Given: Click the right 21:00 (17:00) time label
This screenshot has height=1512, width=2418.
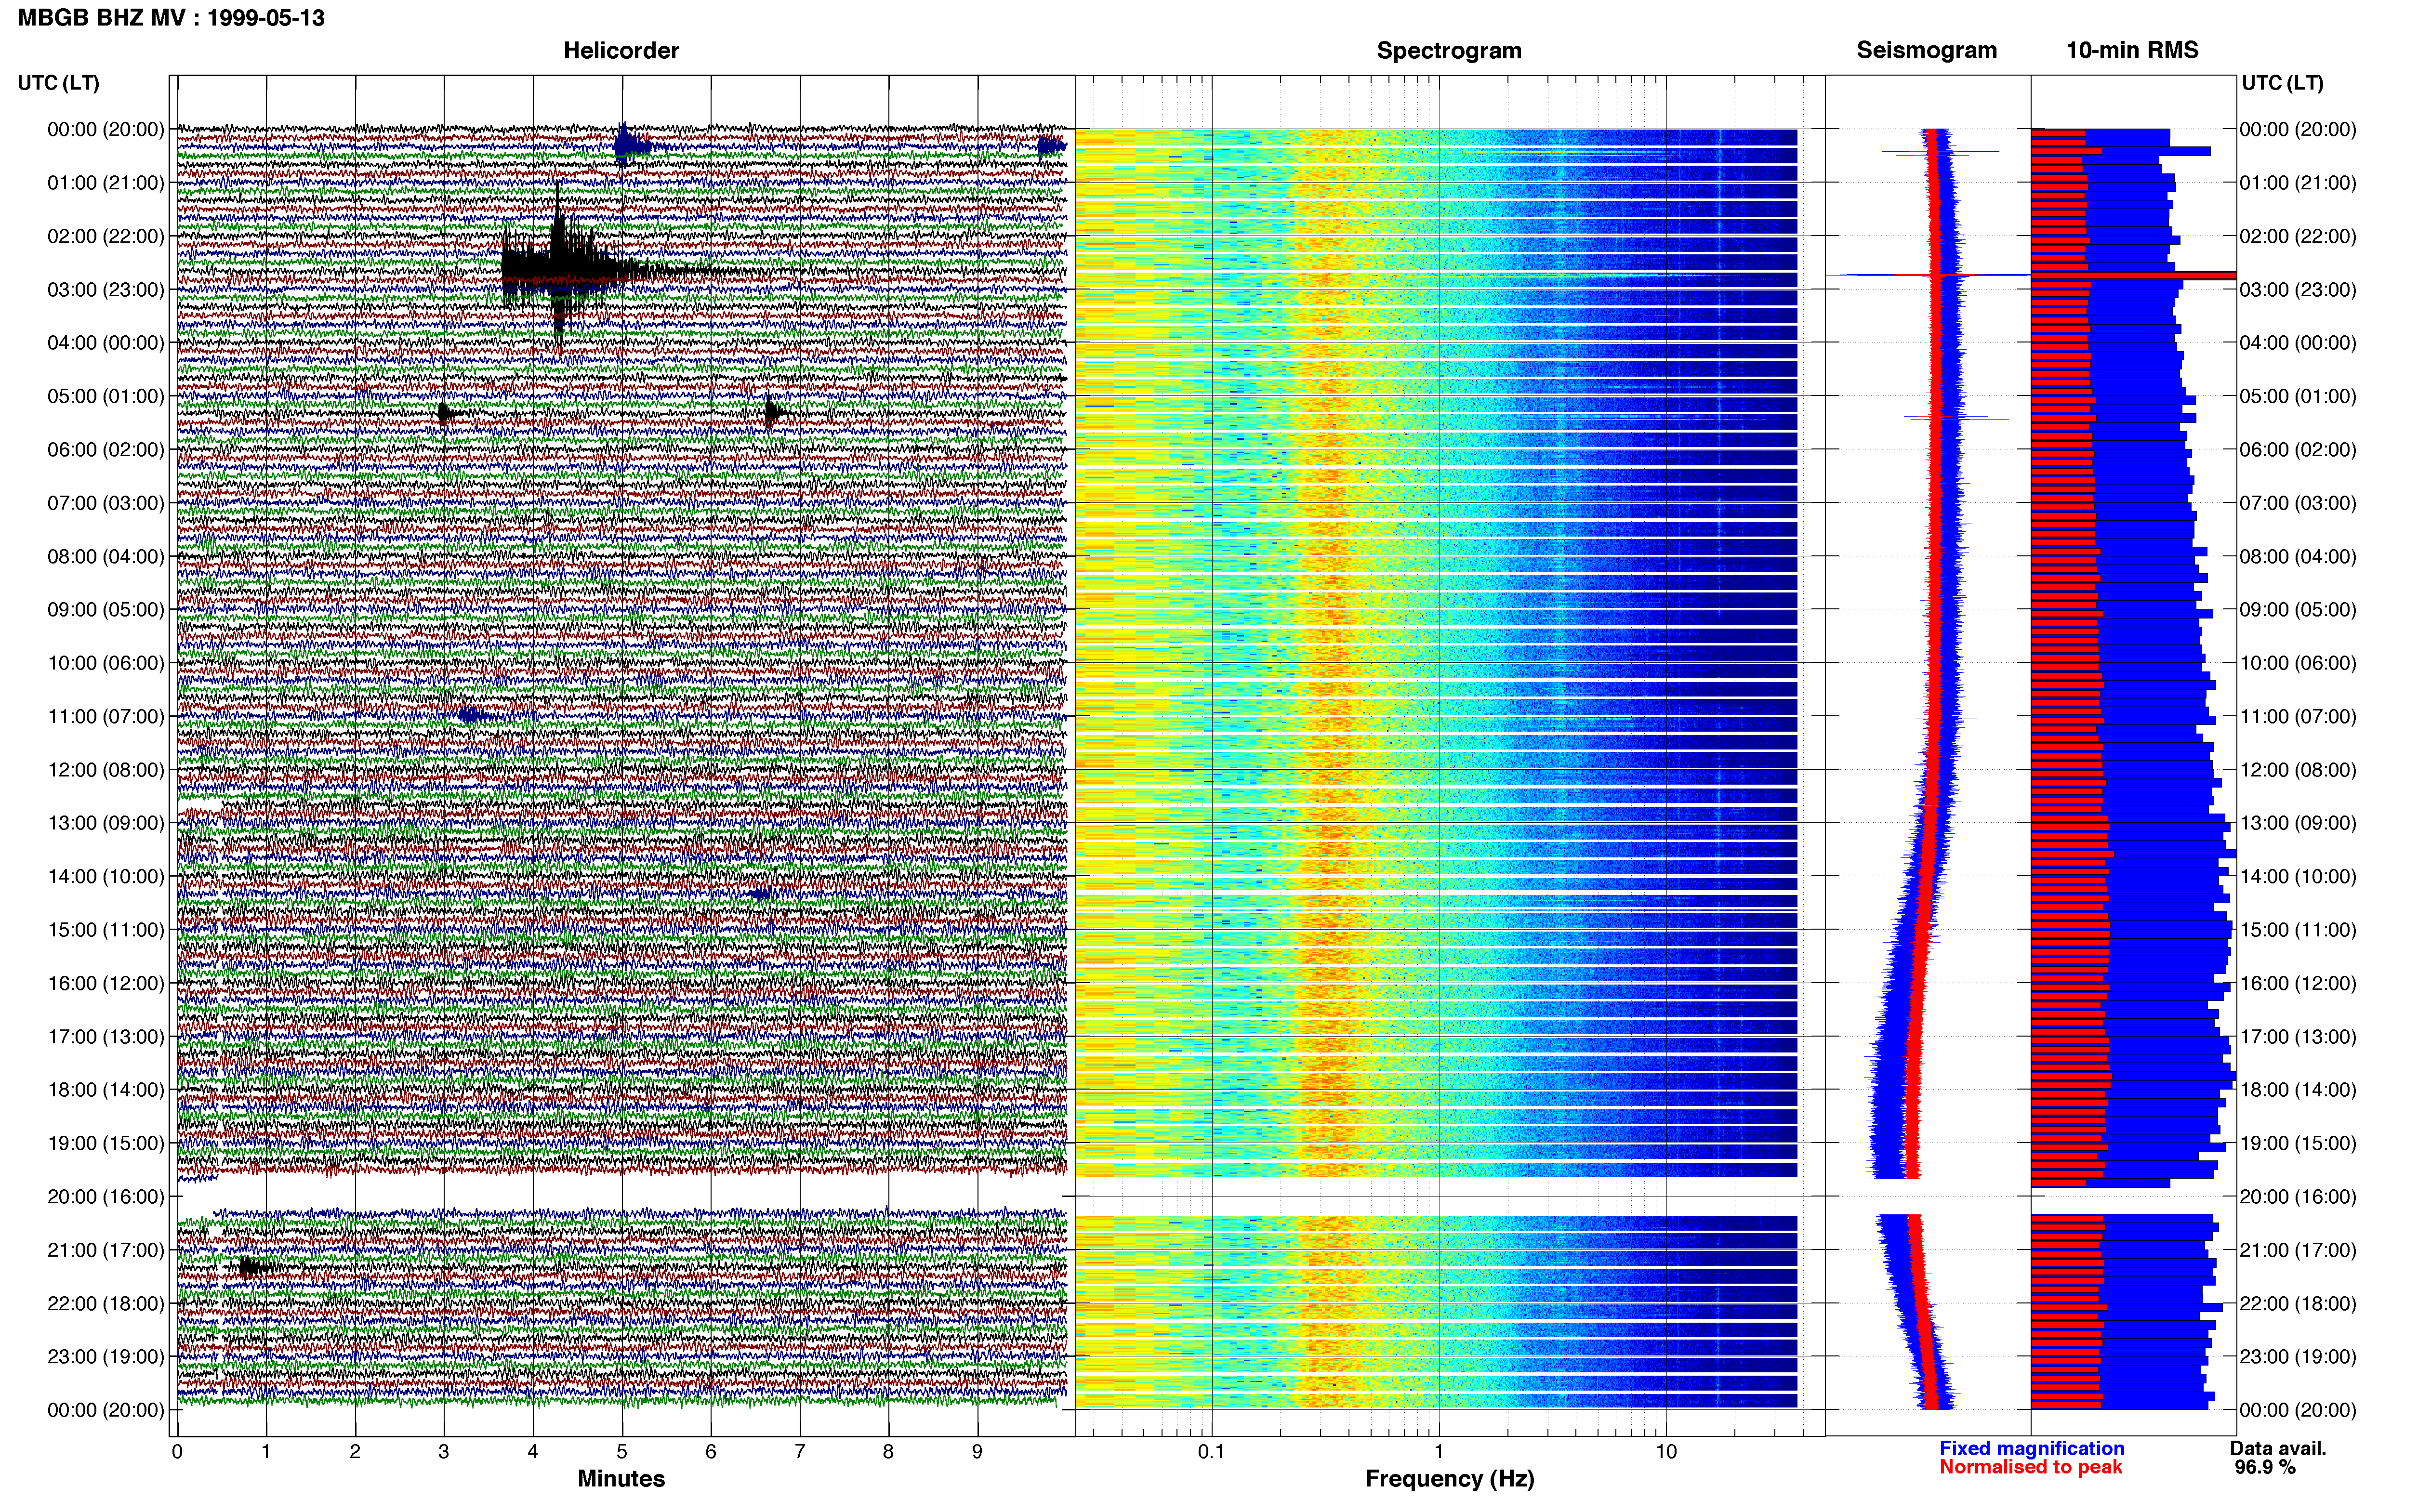Looking at the screenshot, I should pyautogui.click(x=2298, y=1249).
